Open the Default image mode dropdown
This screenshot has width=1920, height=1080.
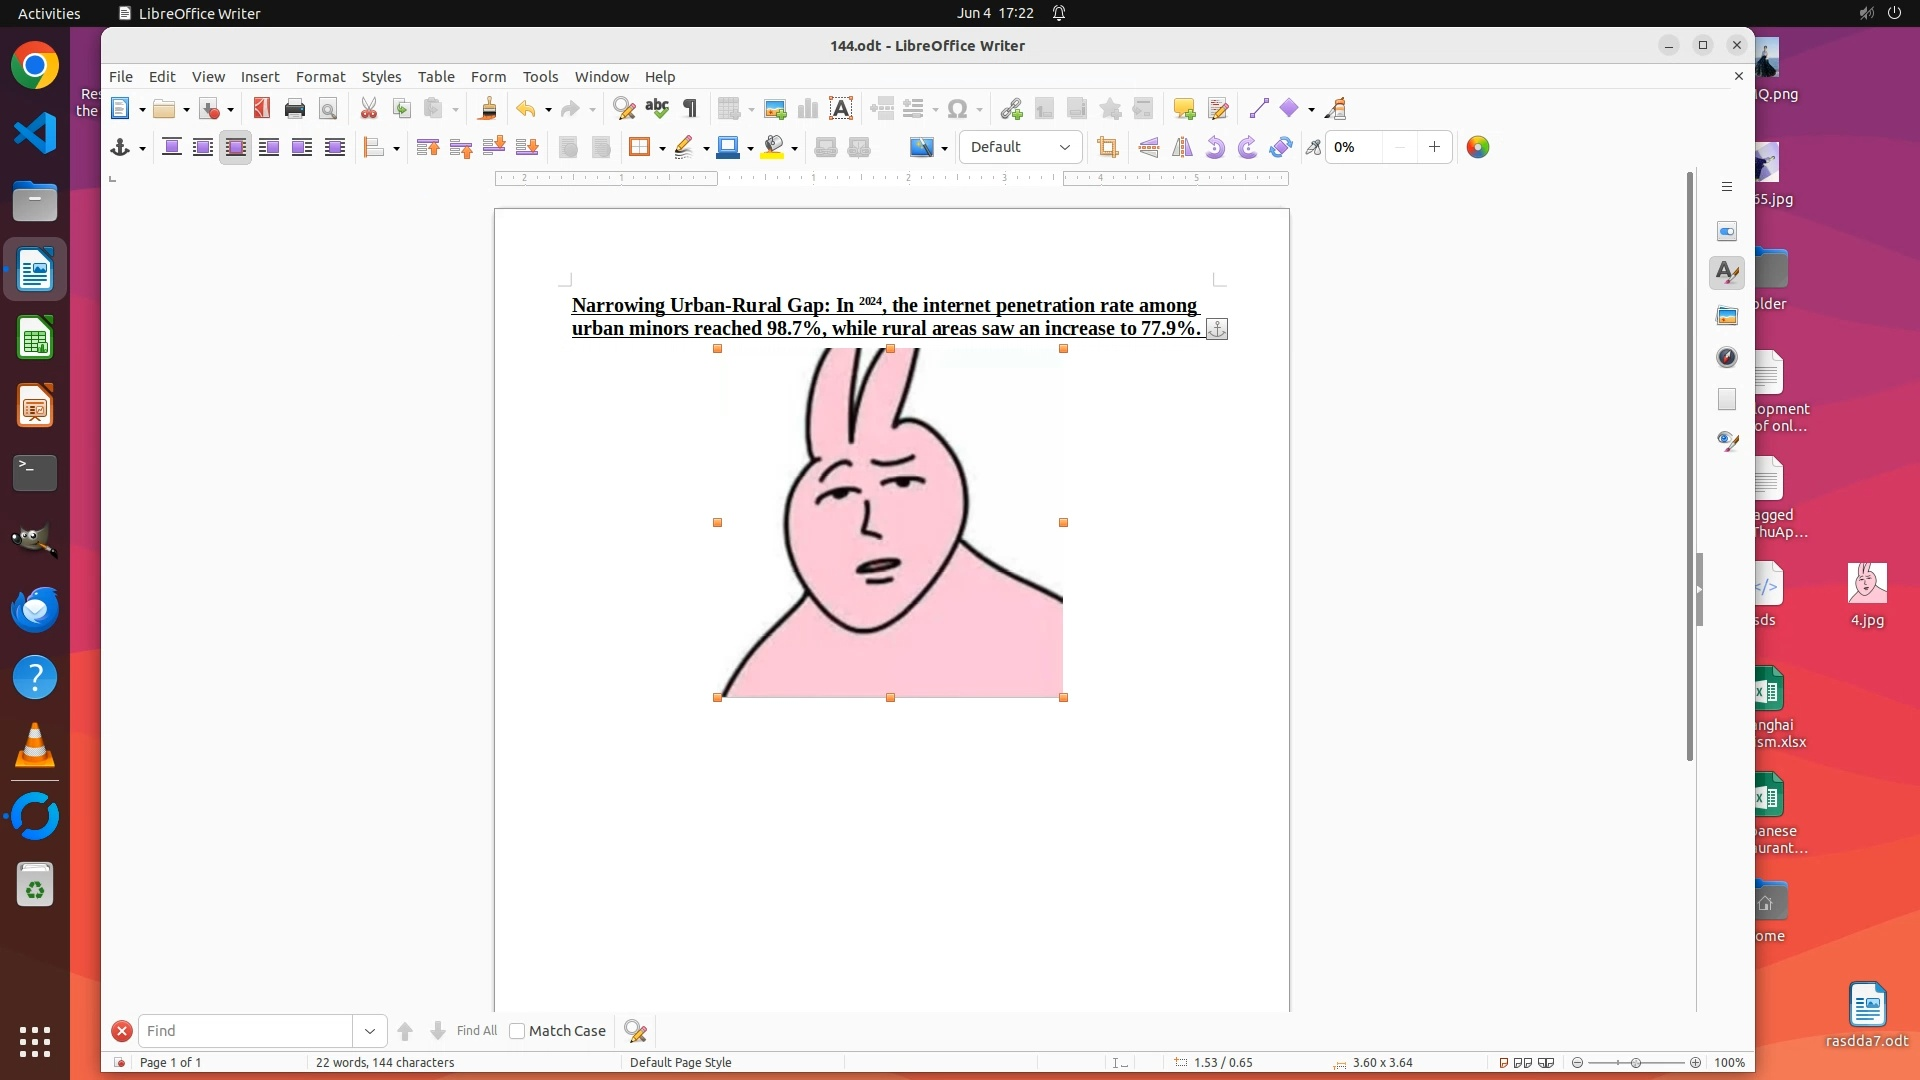[1020, 148]
